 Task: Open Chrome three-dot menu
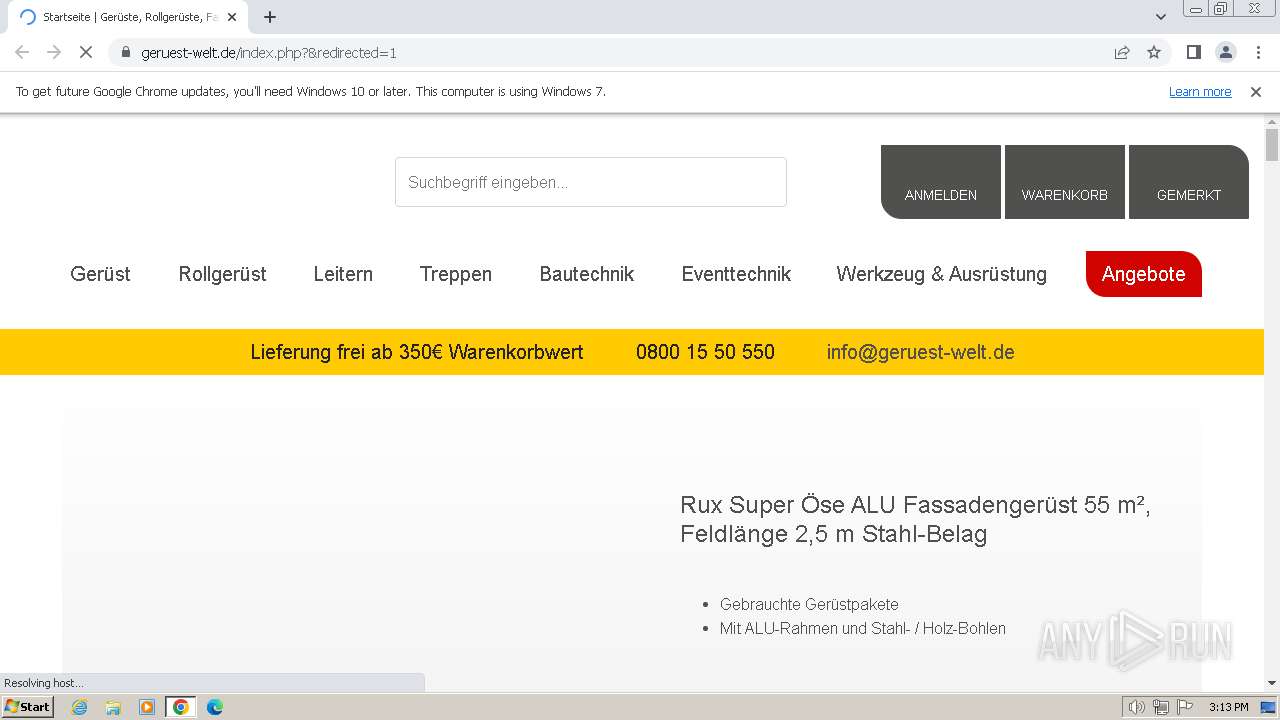[x=1258, y=53]
